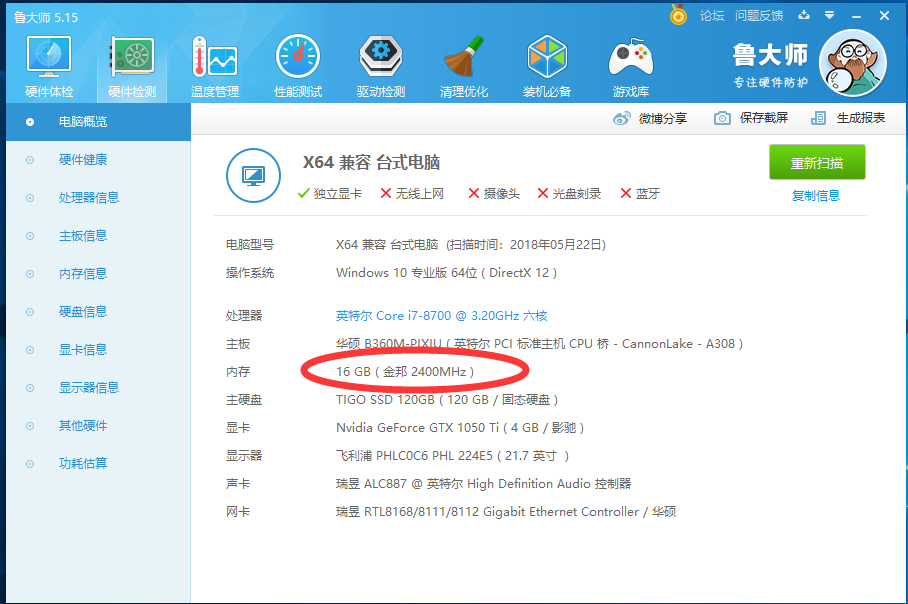Click the 16 GB 金邦 2400MHz memory text
Viewport: 908px width, 604px height.
405,372
